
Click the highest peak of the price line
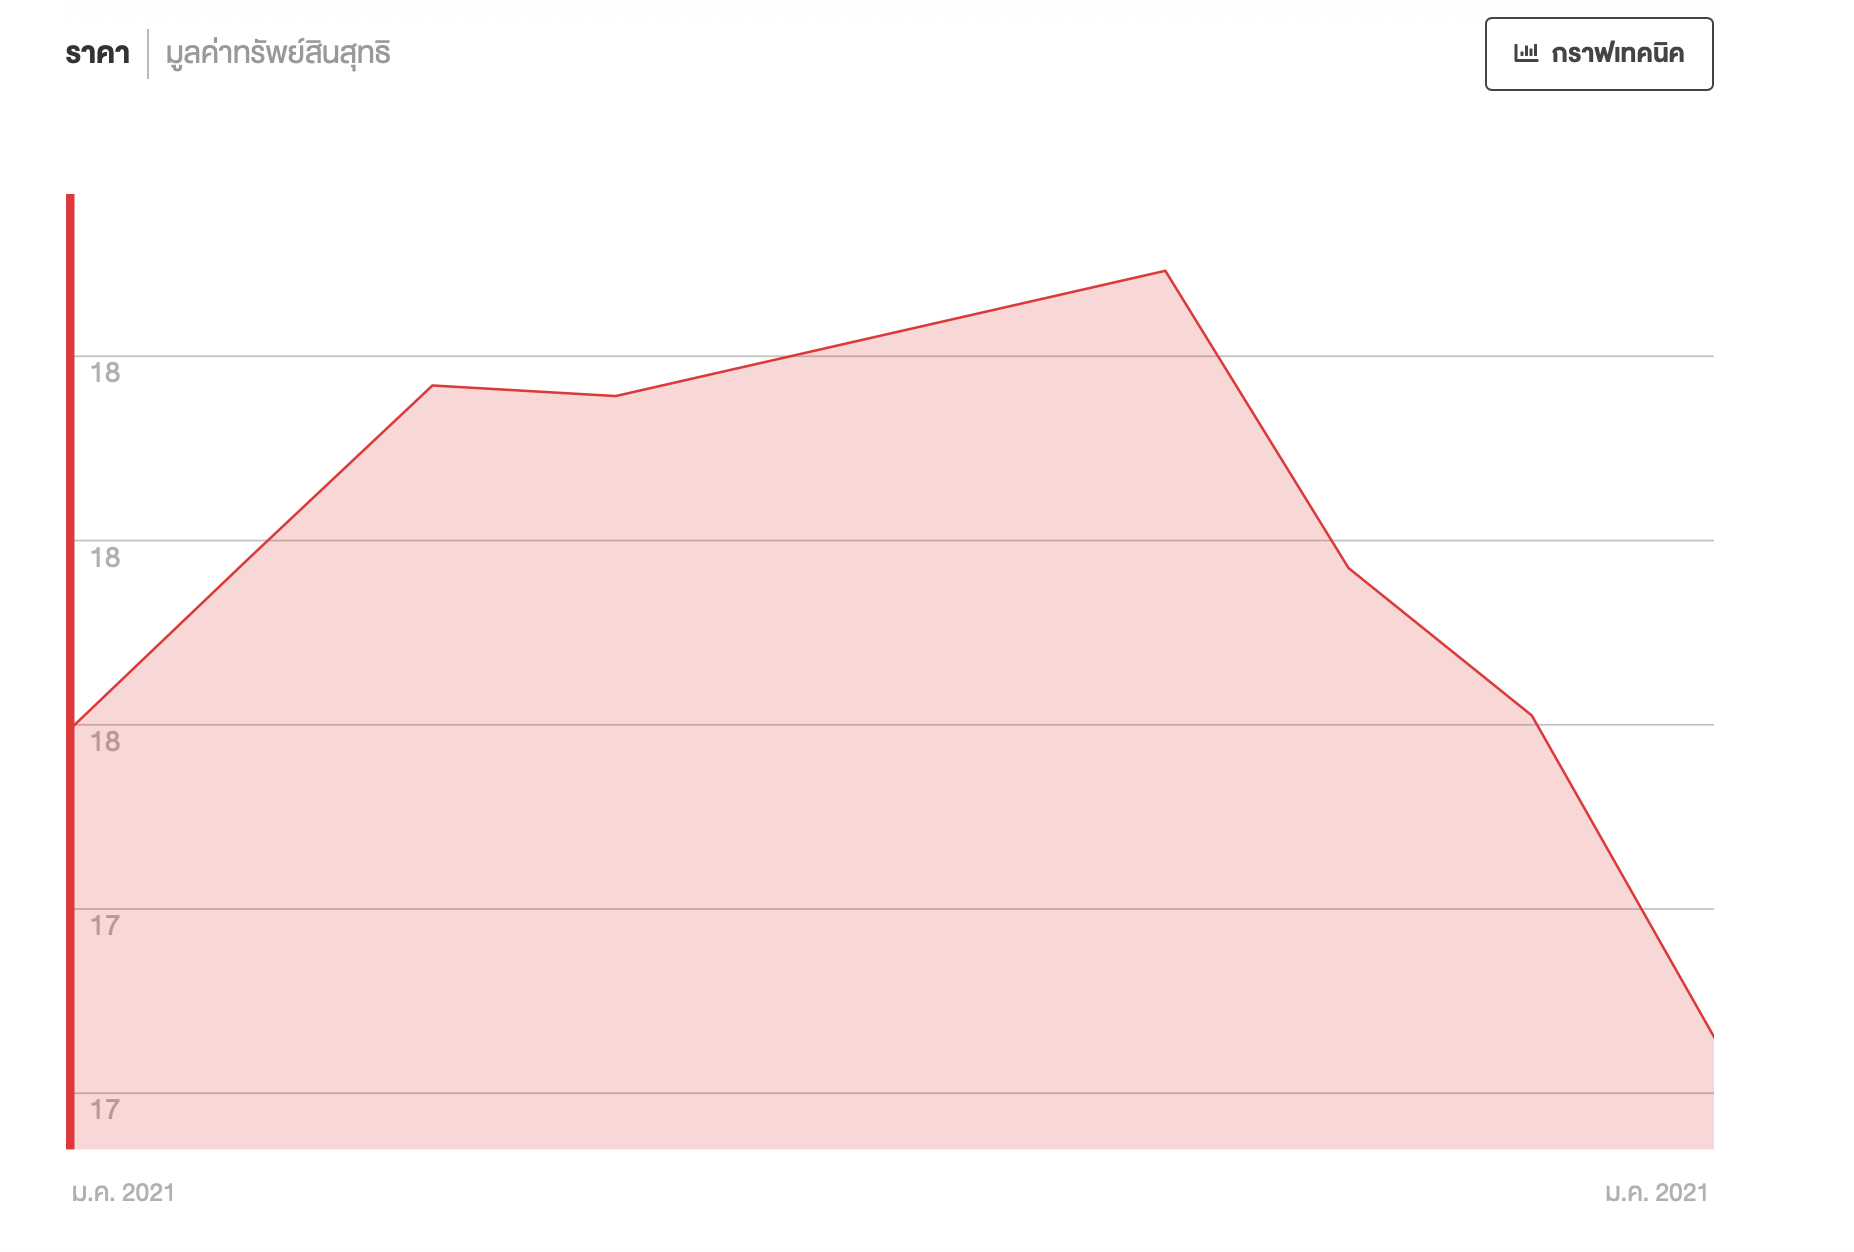1165,271
